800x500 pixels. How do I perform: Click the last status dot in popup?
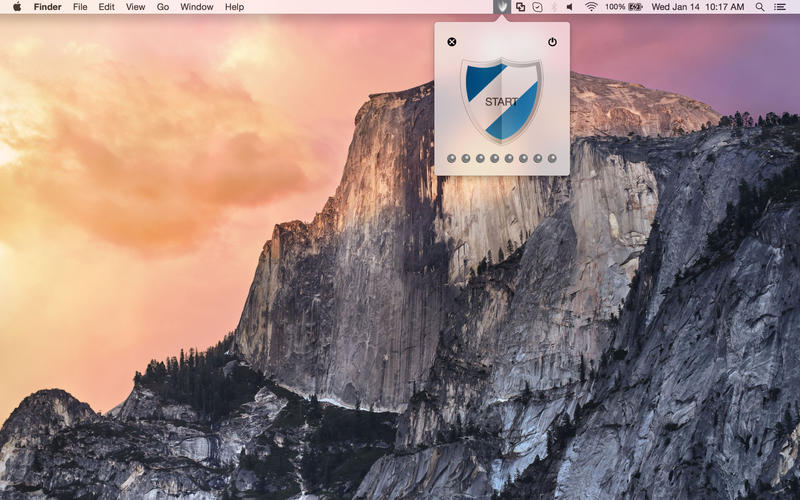(x=552, y=158)
